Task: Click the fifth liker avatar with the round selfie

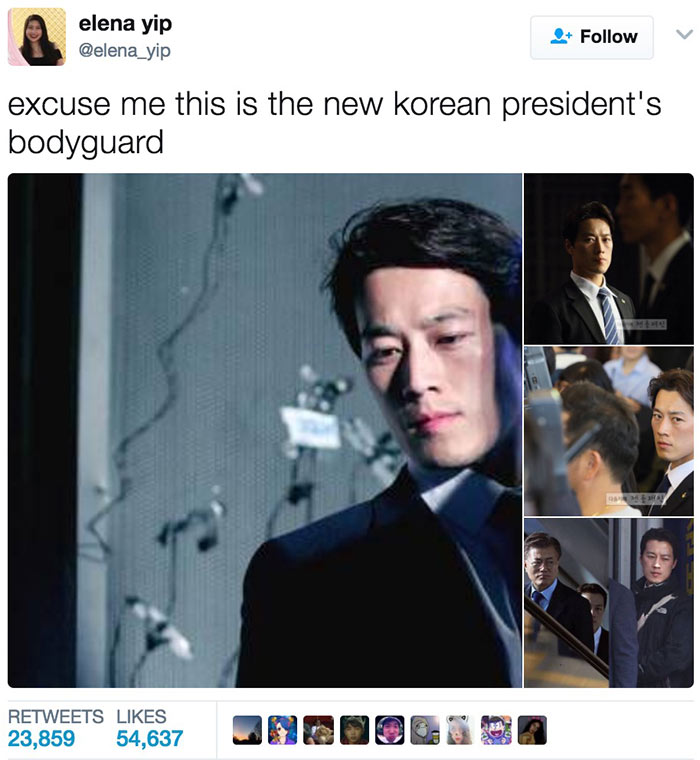Action: point(390,730)
